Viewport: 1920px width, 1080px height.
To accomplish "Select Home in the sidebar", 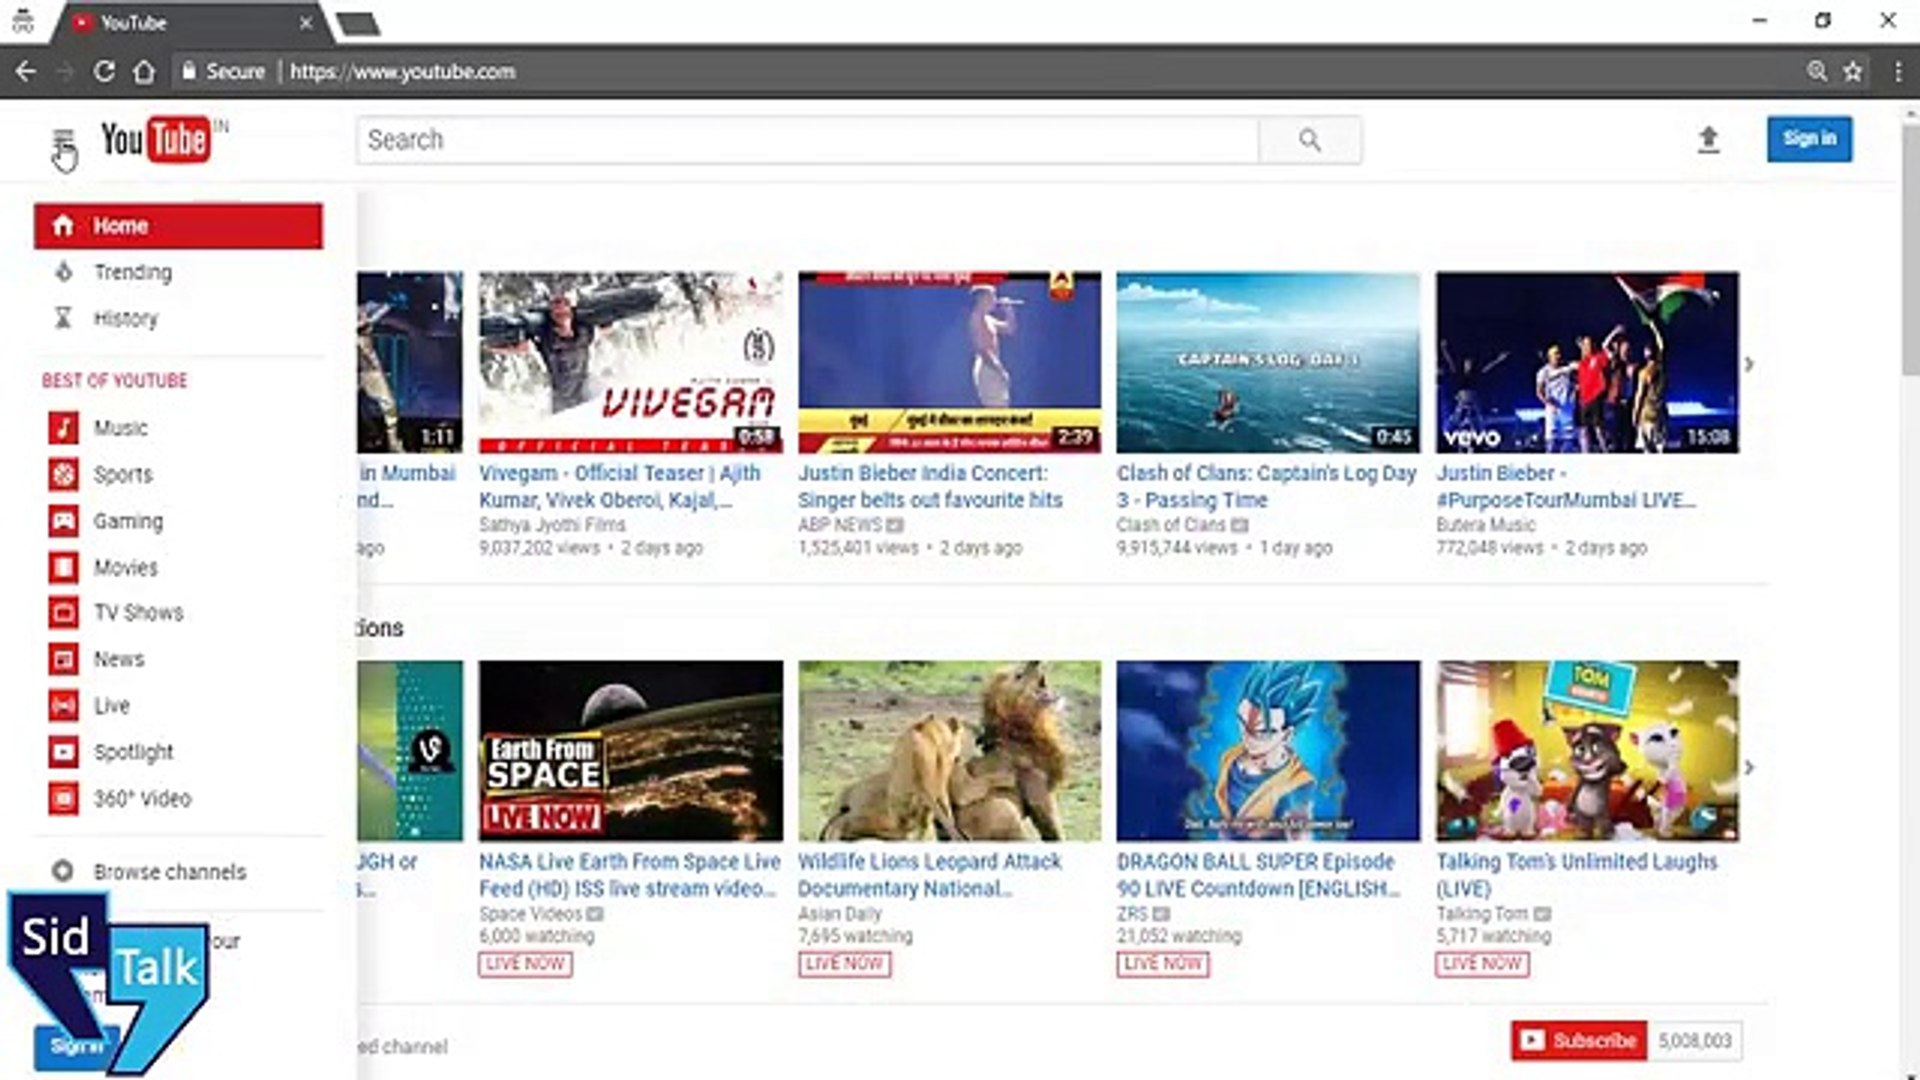I will coord(178,226).
